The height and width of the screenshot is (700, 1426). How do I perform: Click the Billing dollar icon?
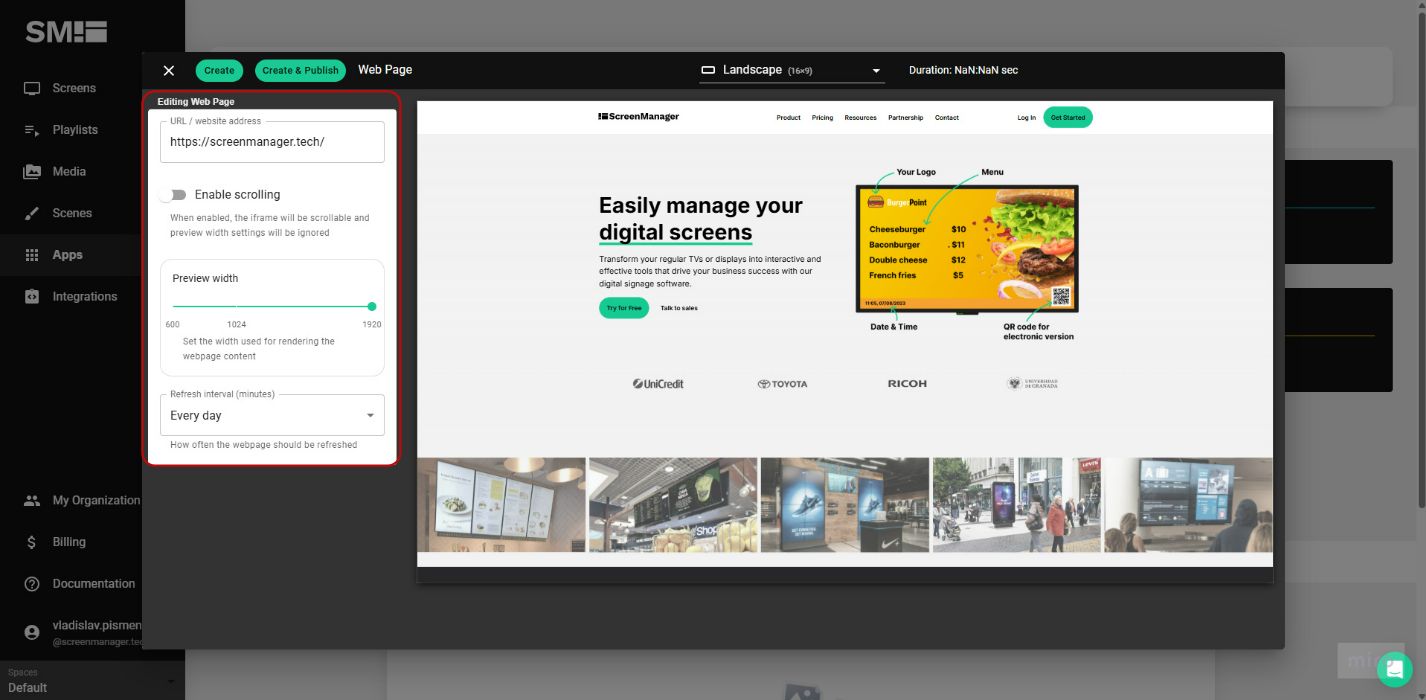point(33,541)
